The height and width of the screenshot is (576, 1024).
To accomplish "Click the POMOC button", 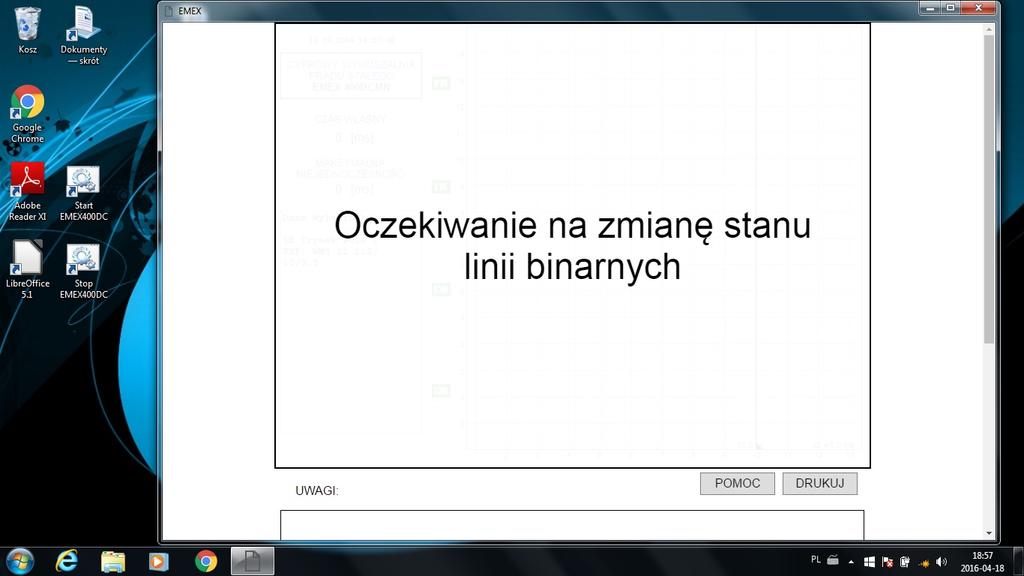I will tap(737, 483).
